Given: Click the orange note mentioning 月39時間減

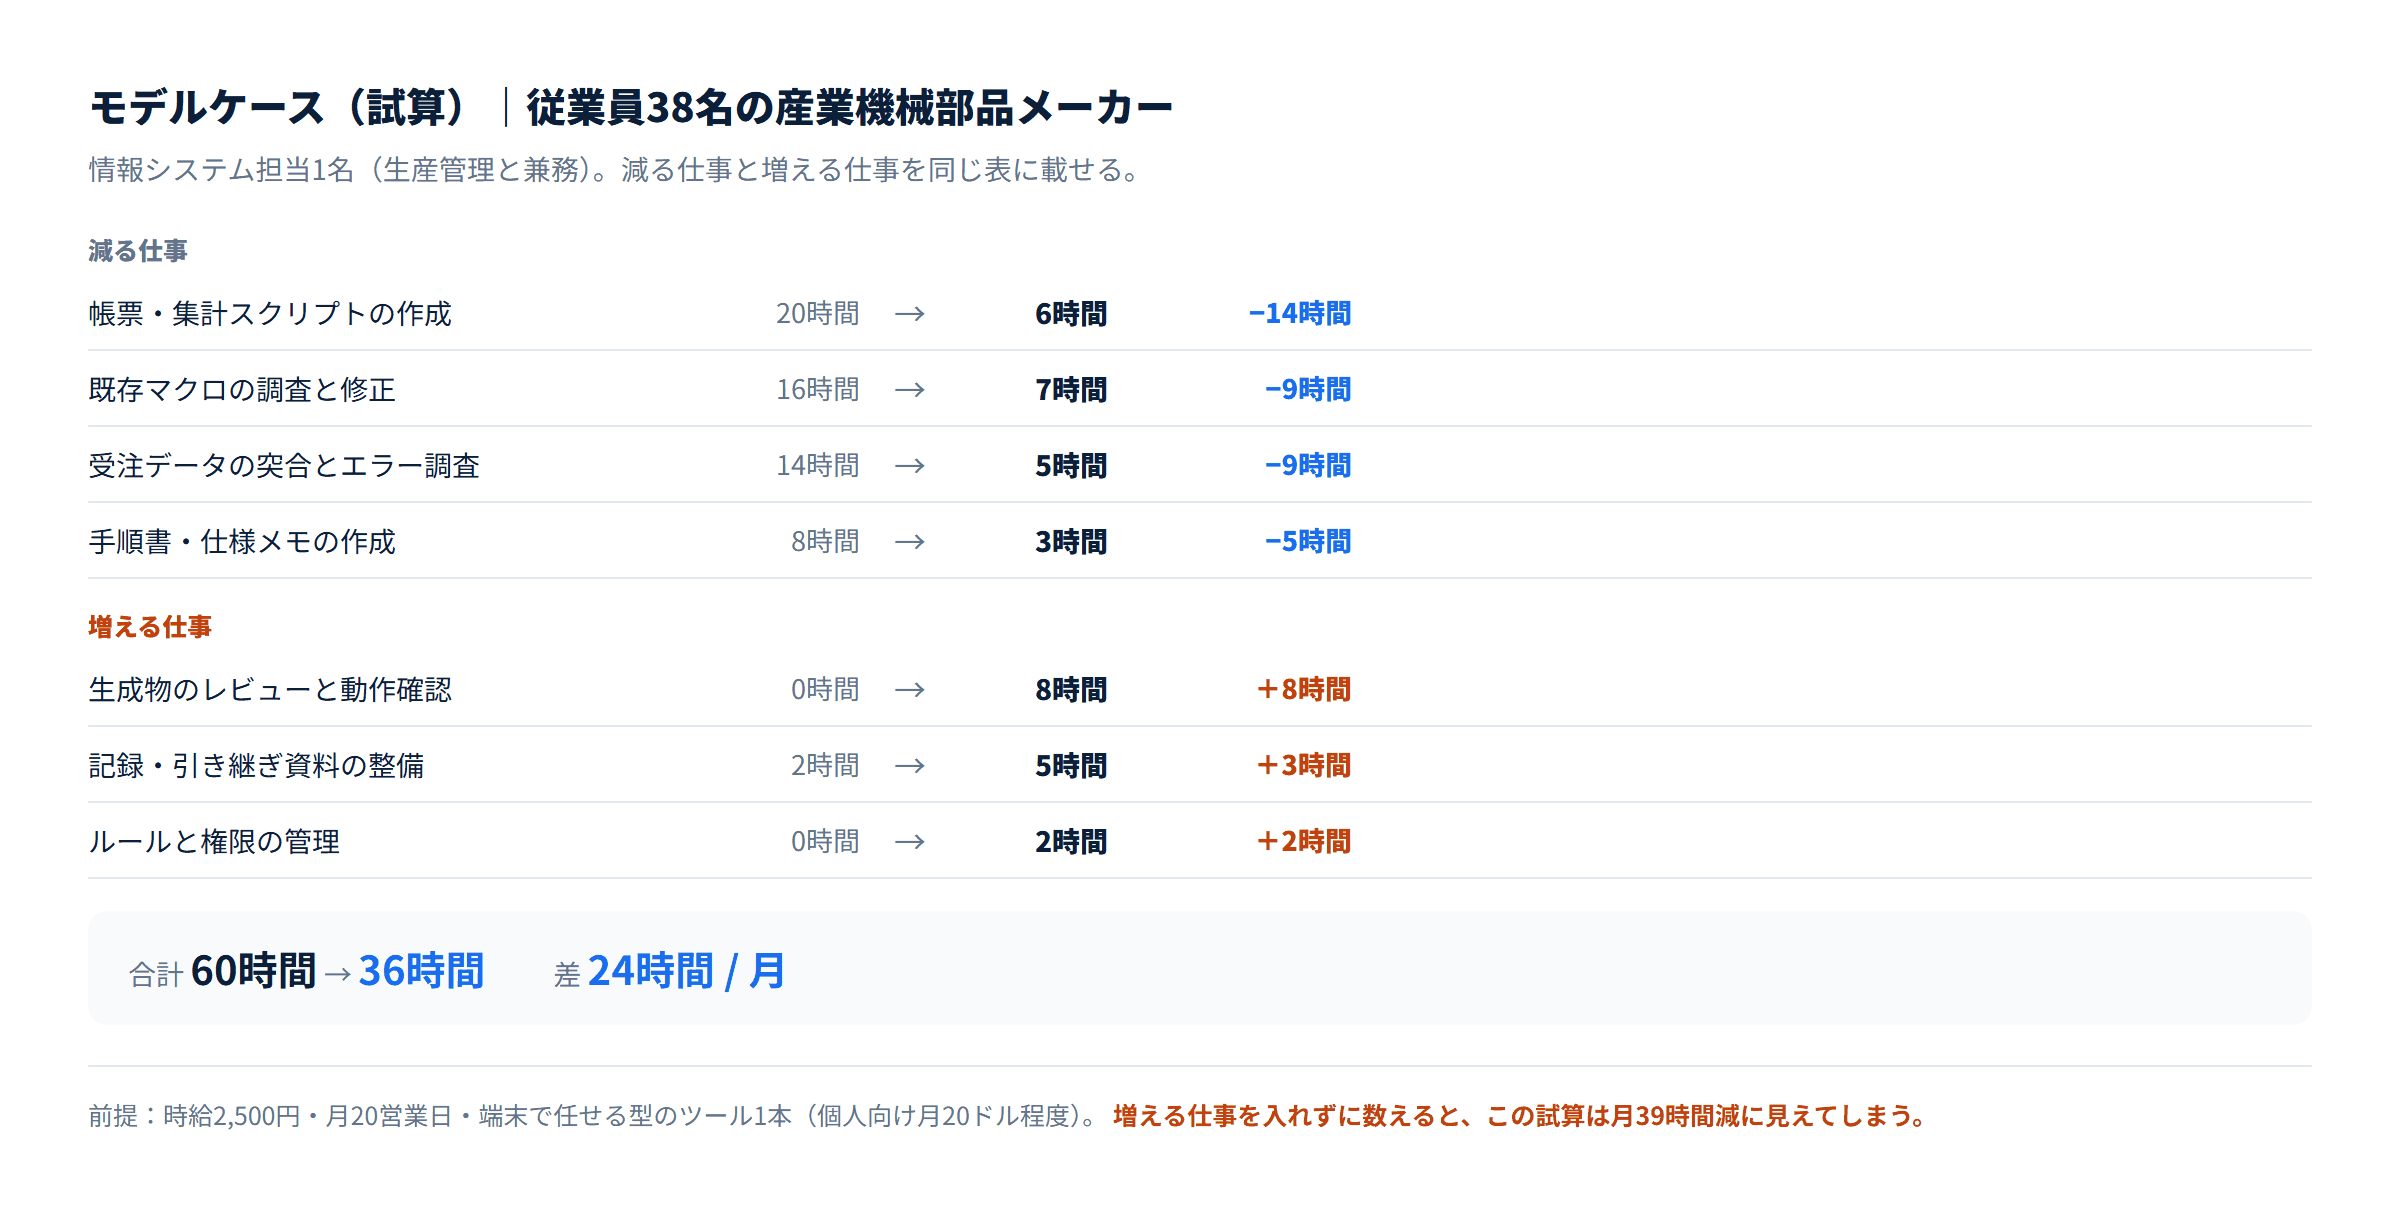Looking at the screenshot, I should click(x=1519, y=1116).
